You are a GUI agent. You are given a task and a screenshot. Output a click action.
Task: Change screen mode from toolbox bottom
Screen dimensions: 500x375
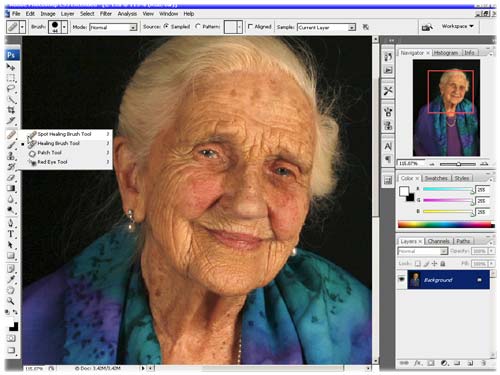click(x=11, y=350)
